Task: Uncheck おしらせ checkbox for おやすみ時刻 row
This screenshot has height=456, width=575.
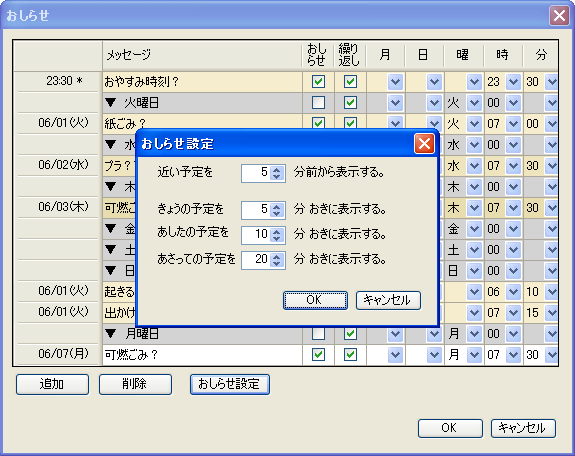Action: point(318,81)
